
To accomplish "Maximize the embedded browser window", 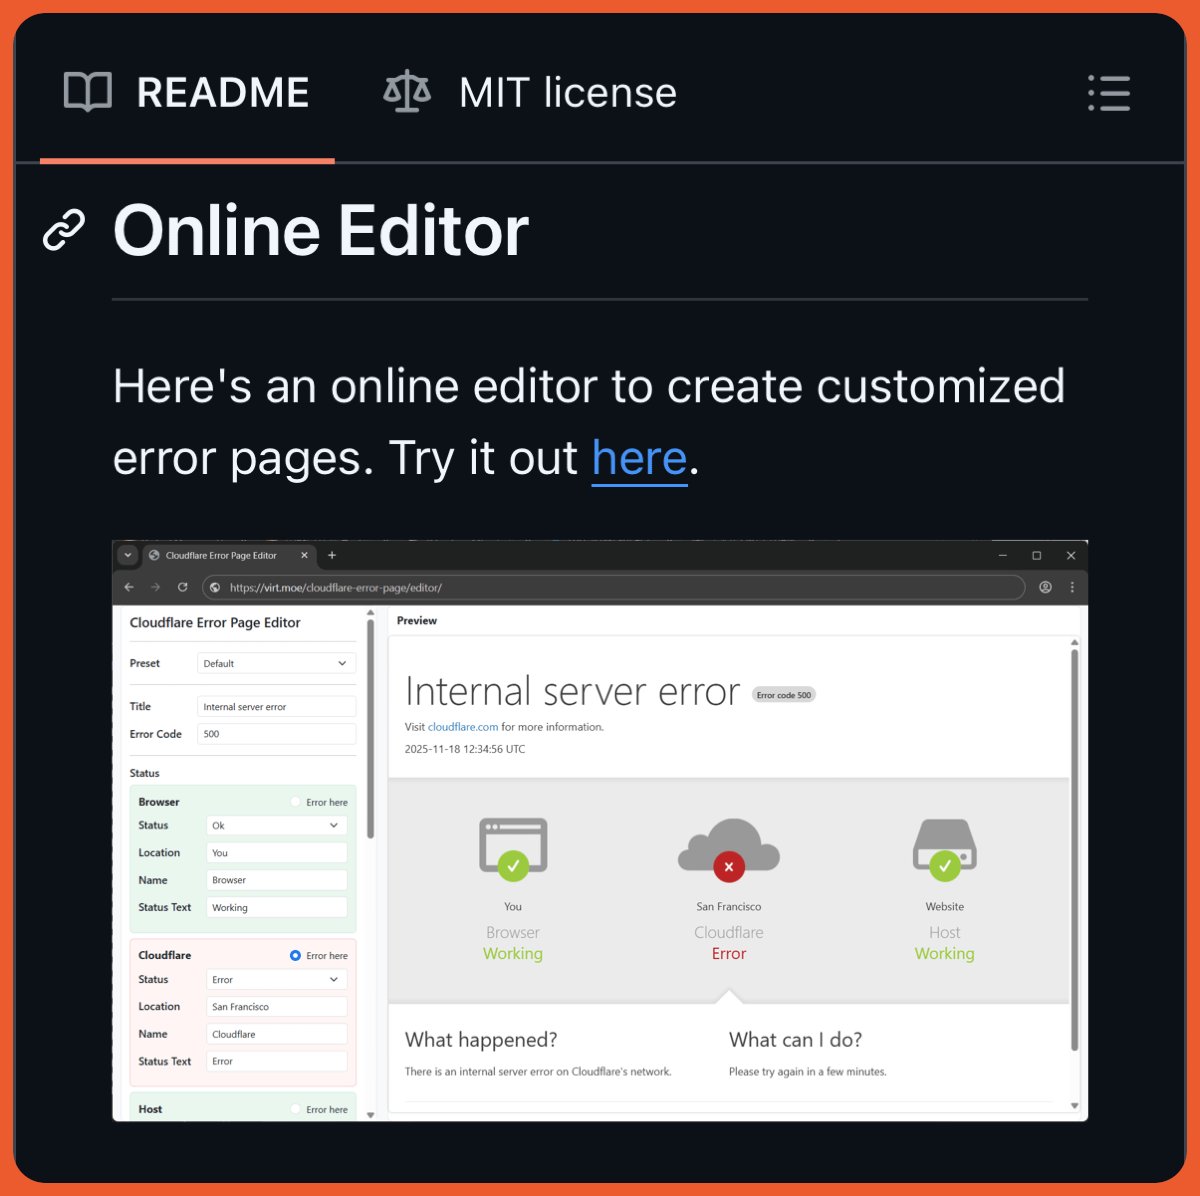I will (1037, 555).
